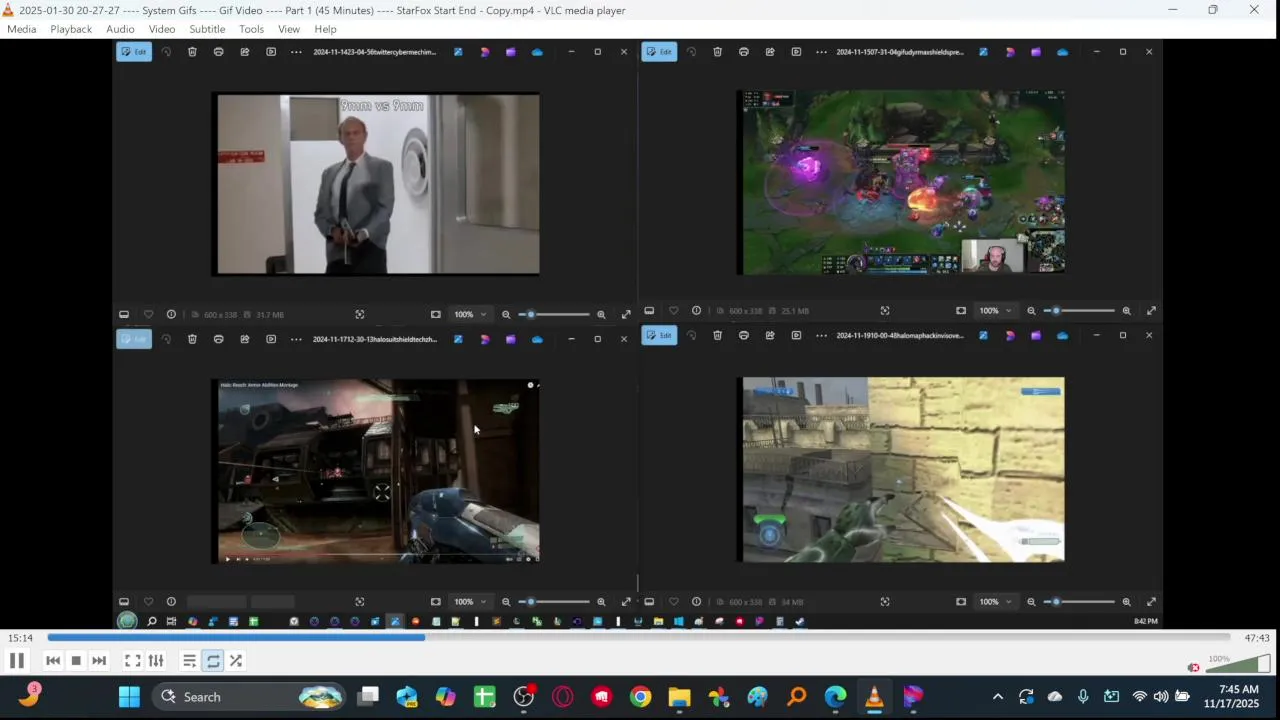Open the Help menu
Viewport: 1280px width, 720px height.
325,29
